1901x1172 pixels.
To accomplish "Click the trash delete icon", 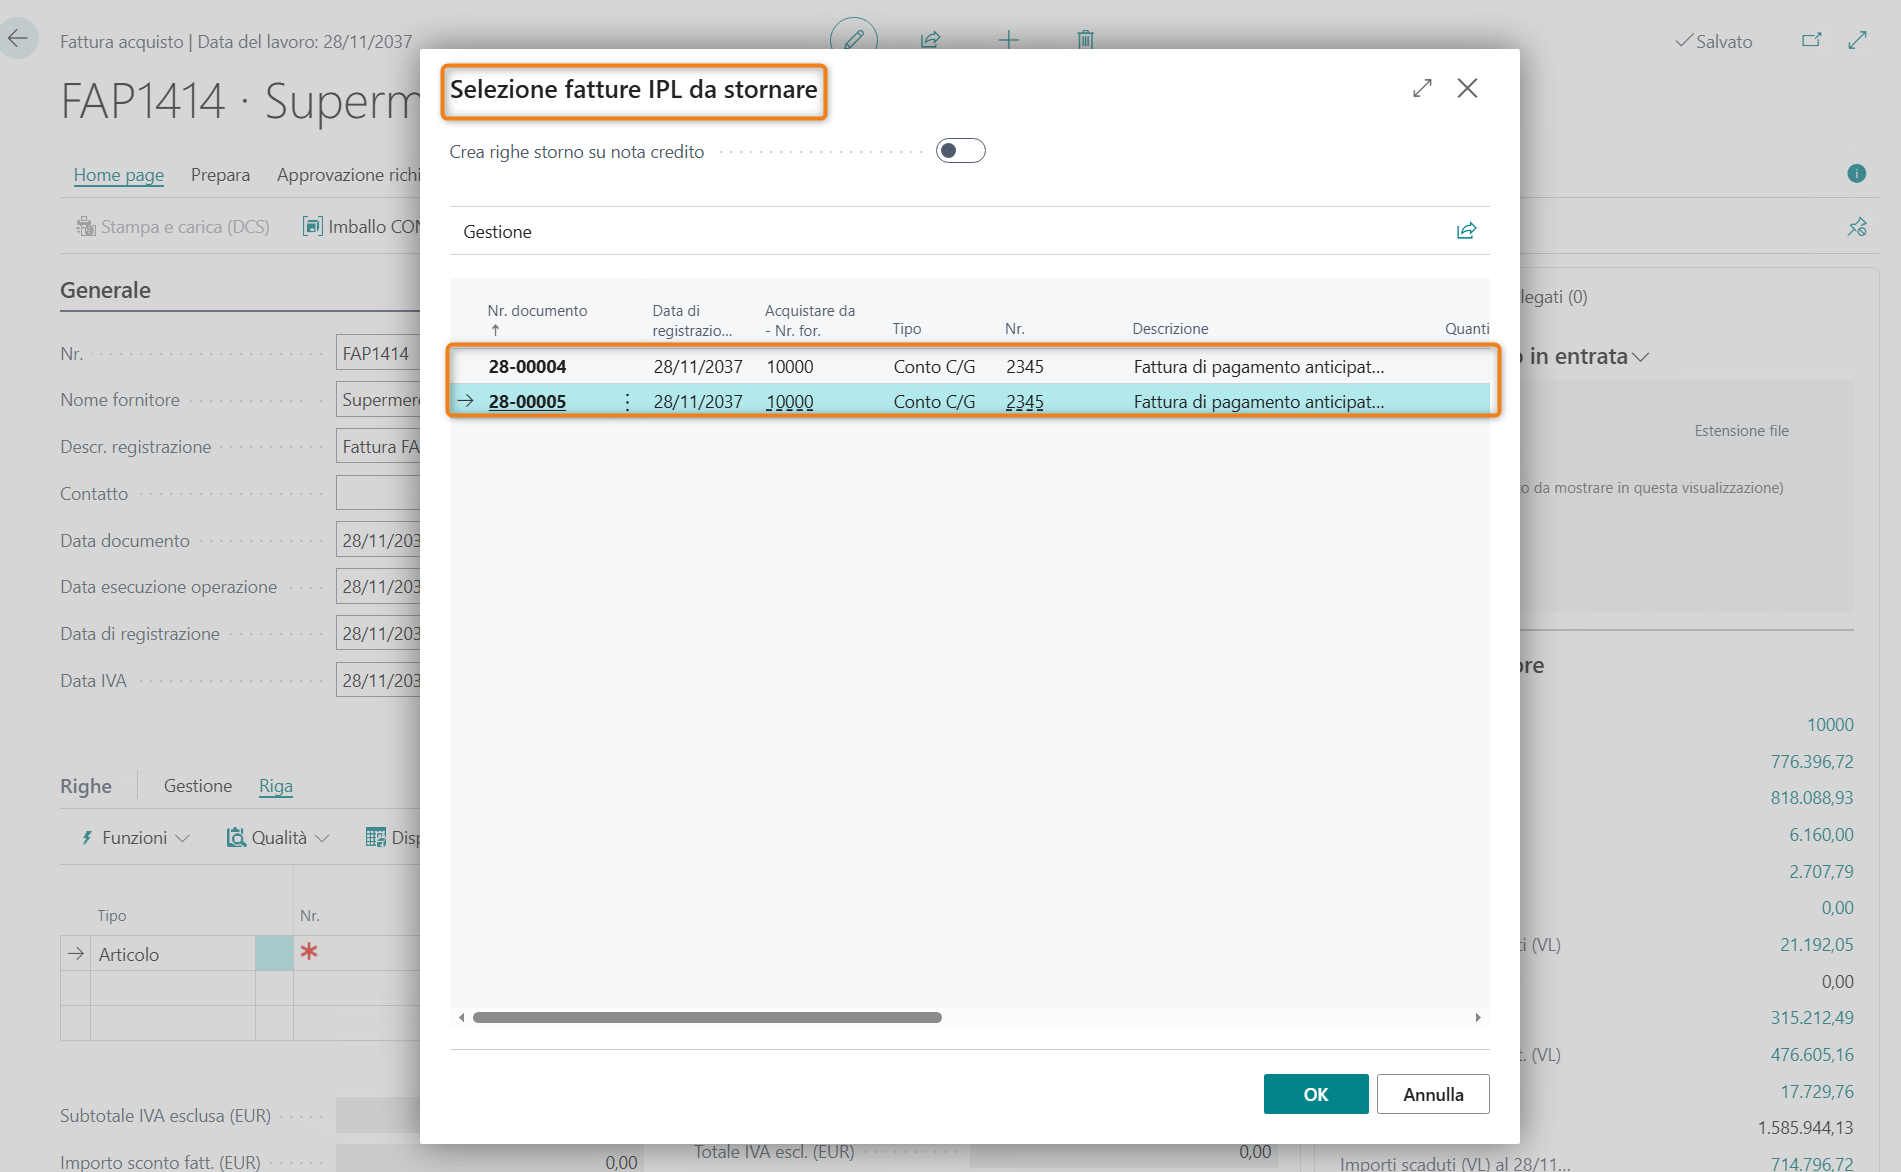I will [1085, 40].
